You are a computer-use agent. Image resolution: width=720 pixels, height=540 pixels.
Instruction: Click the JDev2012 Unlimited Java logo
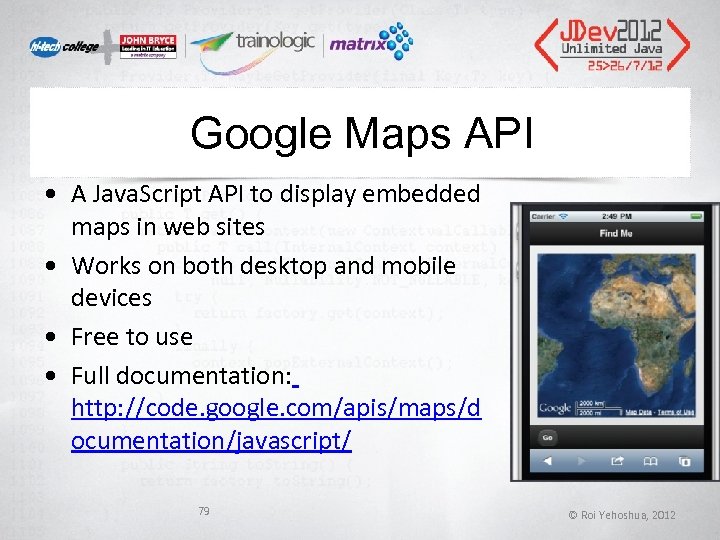tap(612, 45)
